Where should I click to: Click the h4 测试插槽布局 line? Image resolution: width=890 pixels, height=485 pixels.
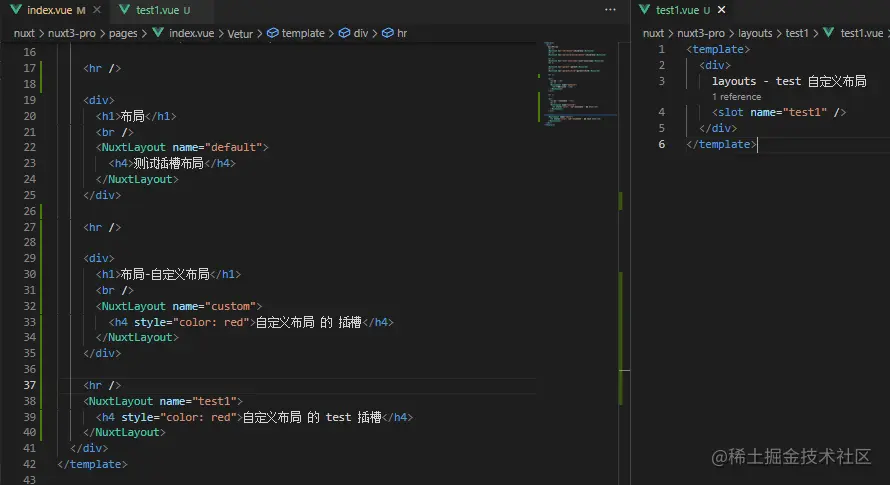pos(172,164)
